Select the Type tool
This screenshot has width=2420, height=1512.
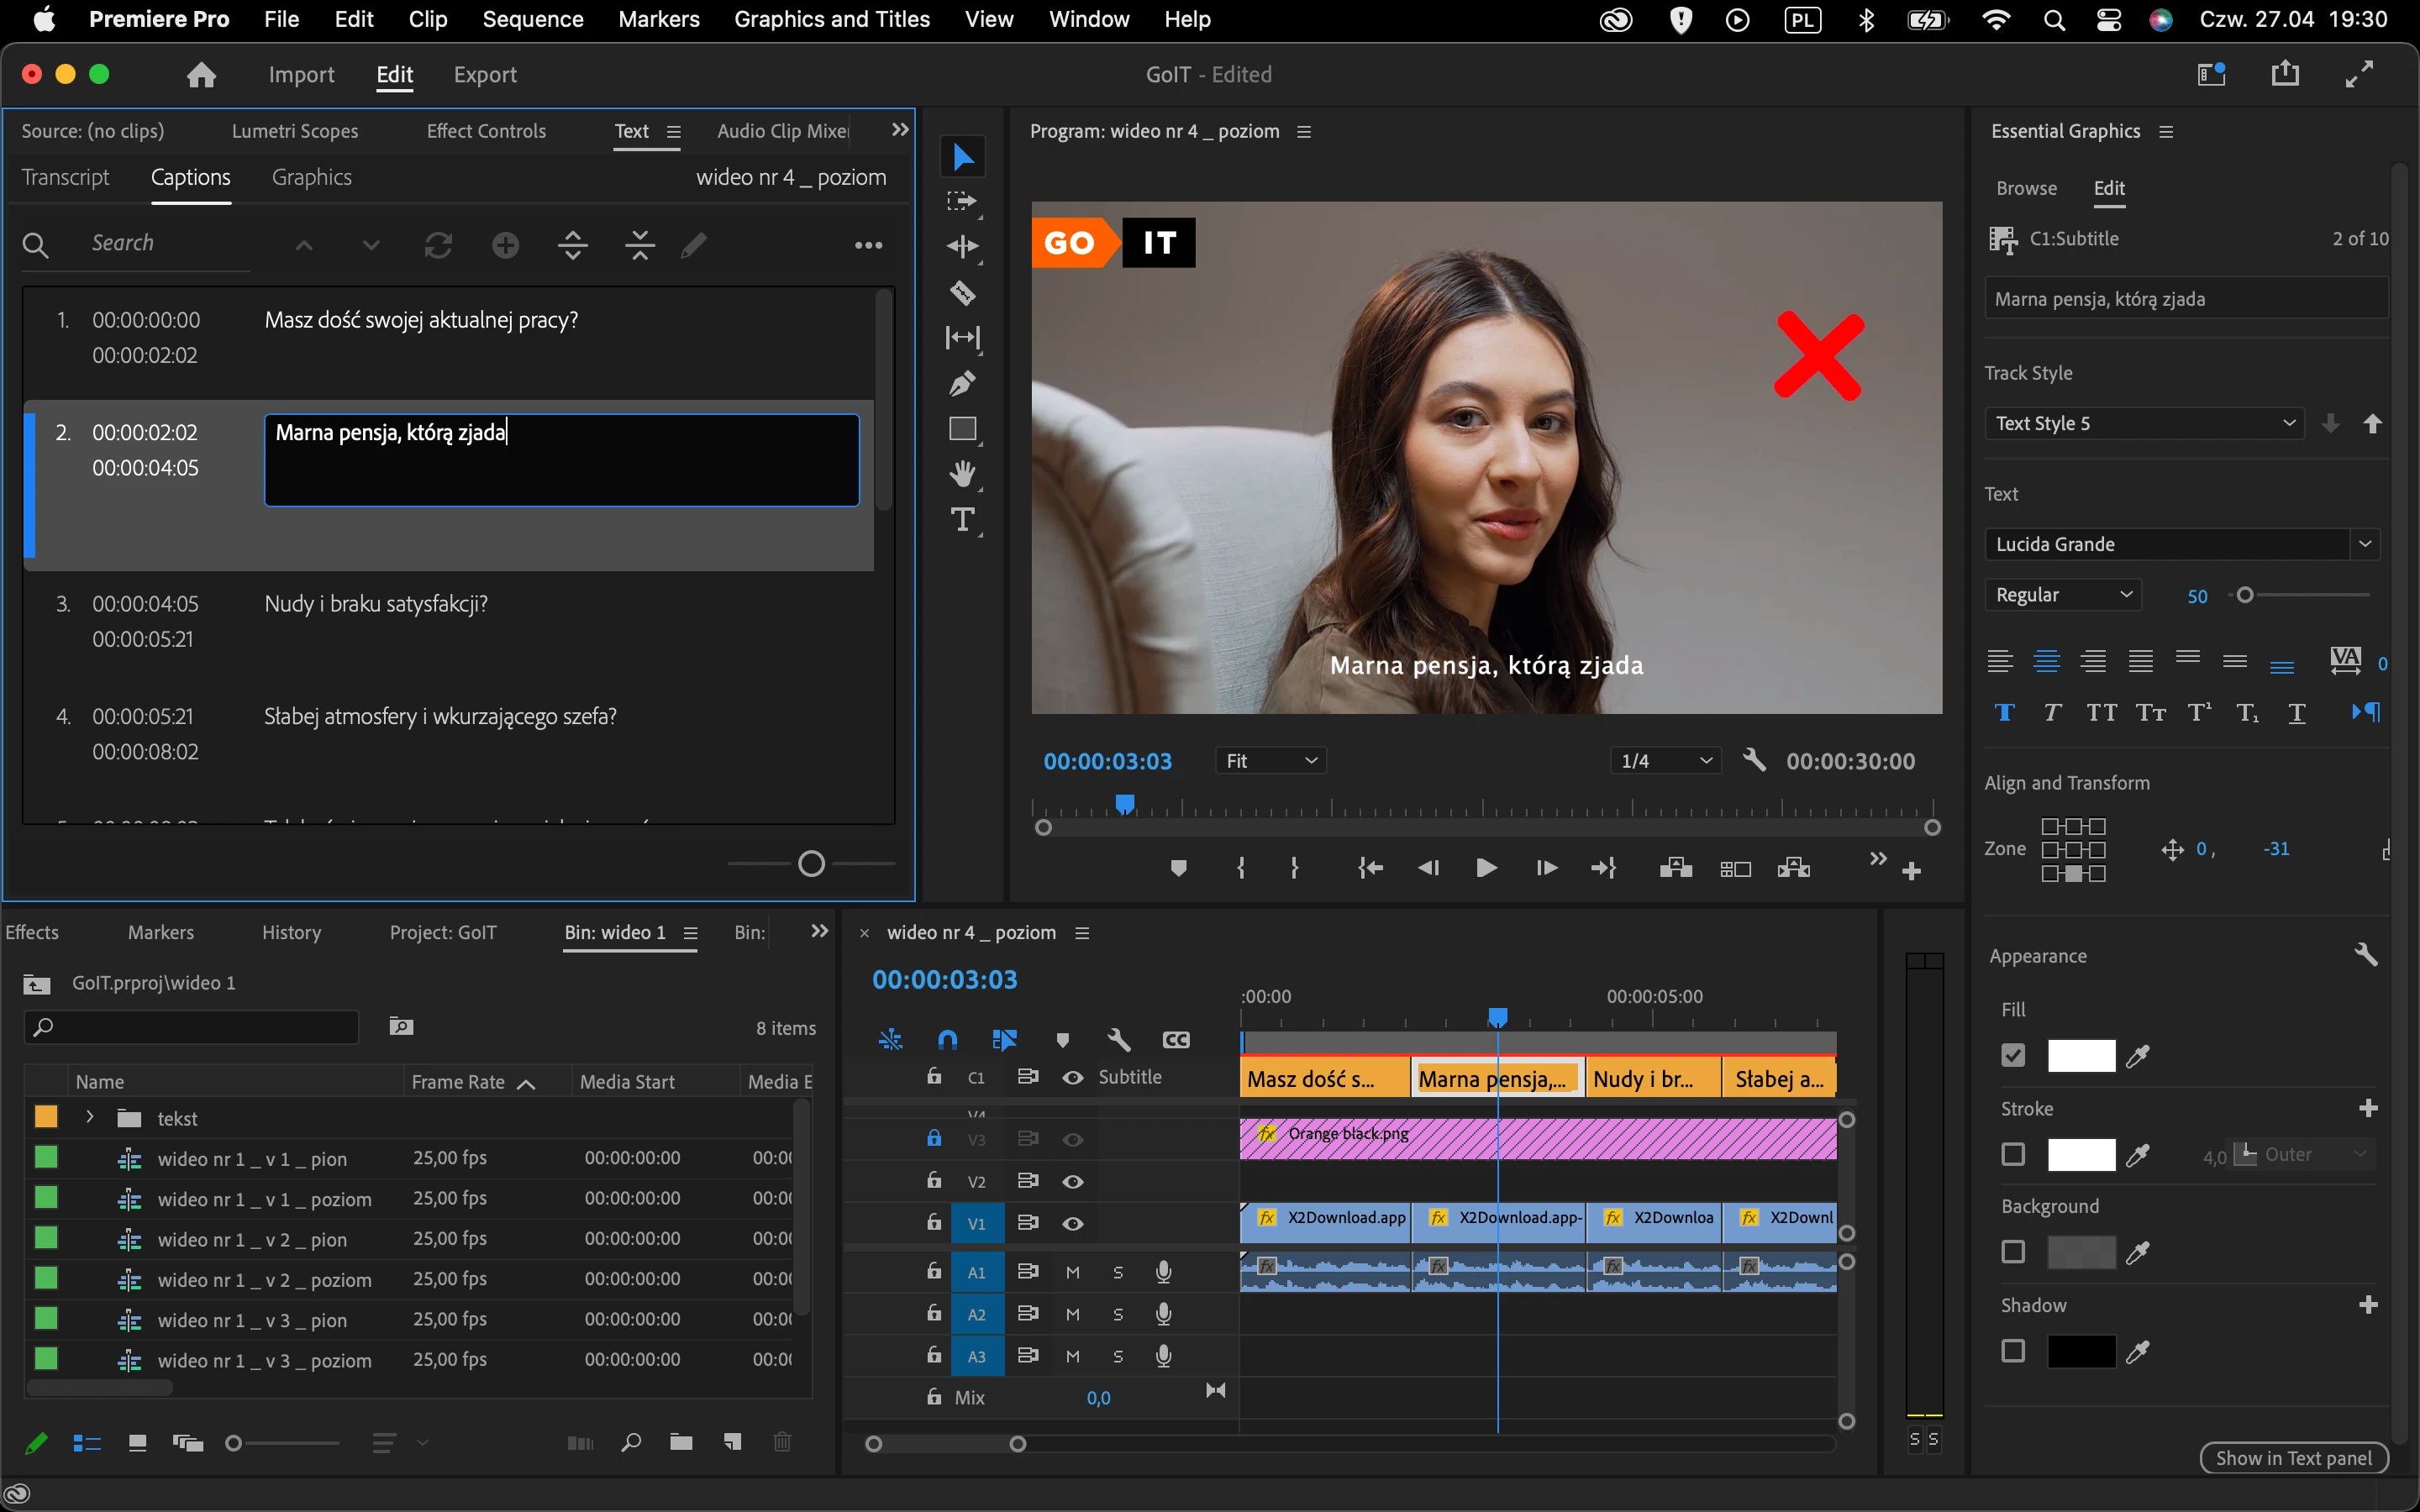(962, 520)
